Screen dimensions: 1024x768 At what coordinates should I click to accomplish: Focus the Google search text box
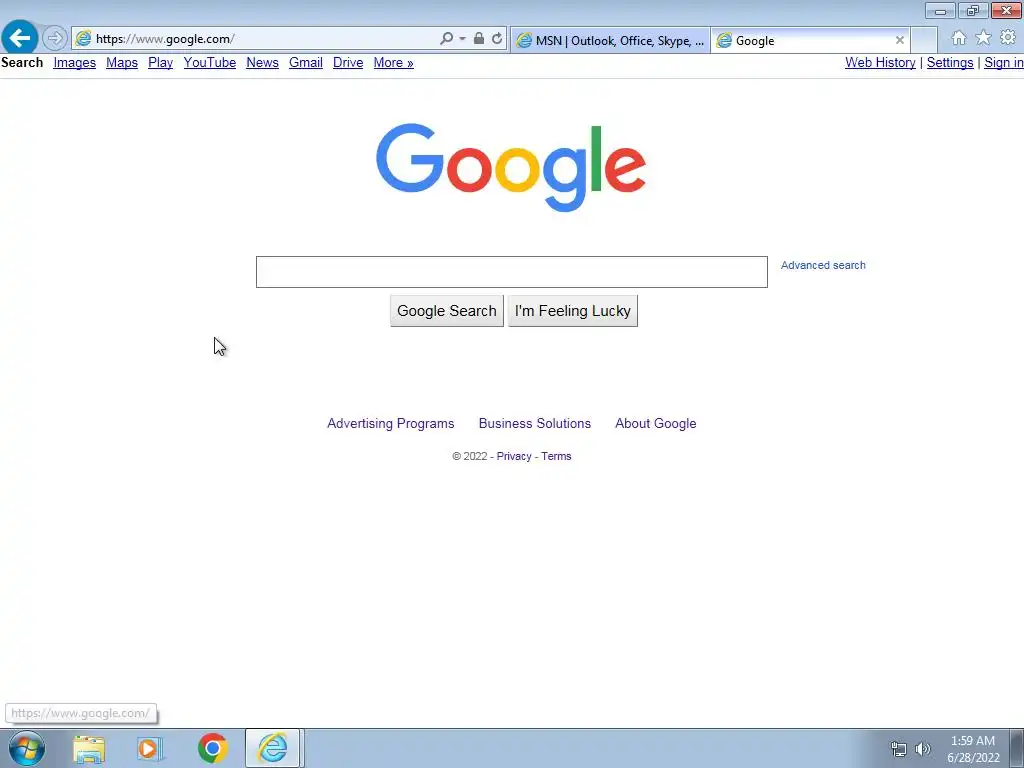pos(511,272)
